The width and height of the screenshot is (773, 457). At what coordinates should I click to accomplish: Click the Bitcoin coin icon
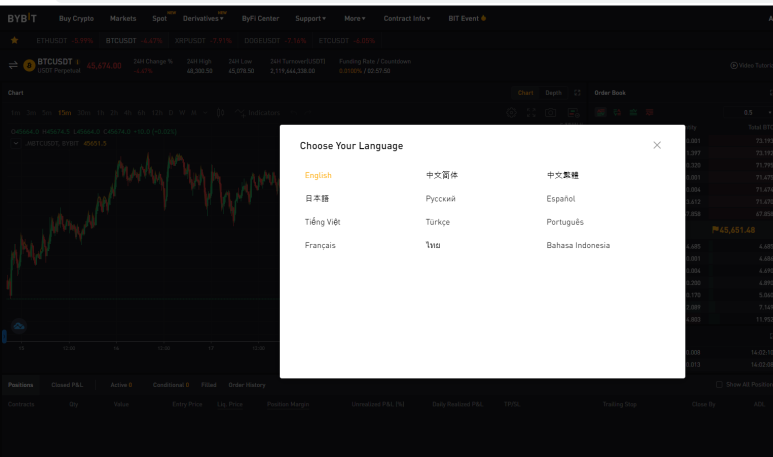29,65
